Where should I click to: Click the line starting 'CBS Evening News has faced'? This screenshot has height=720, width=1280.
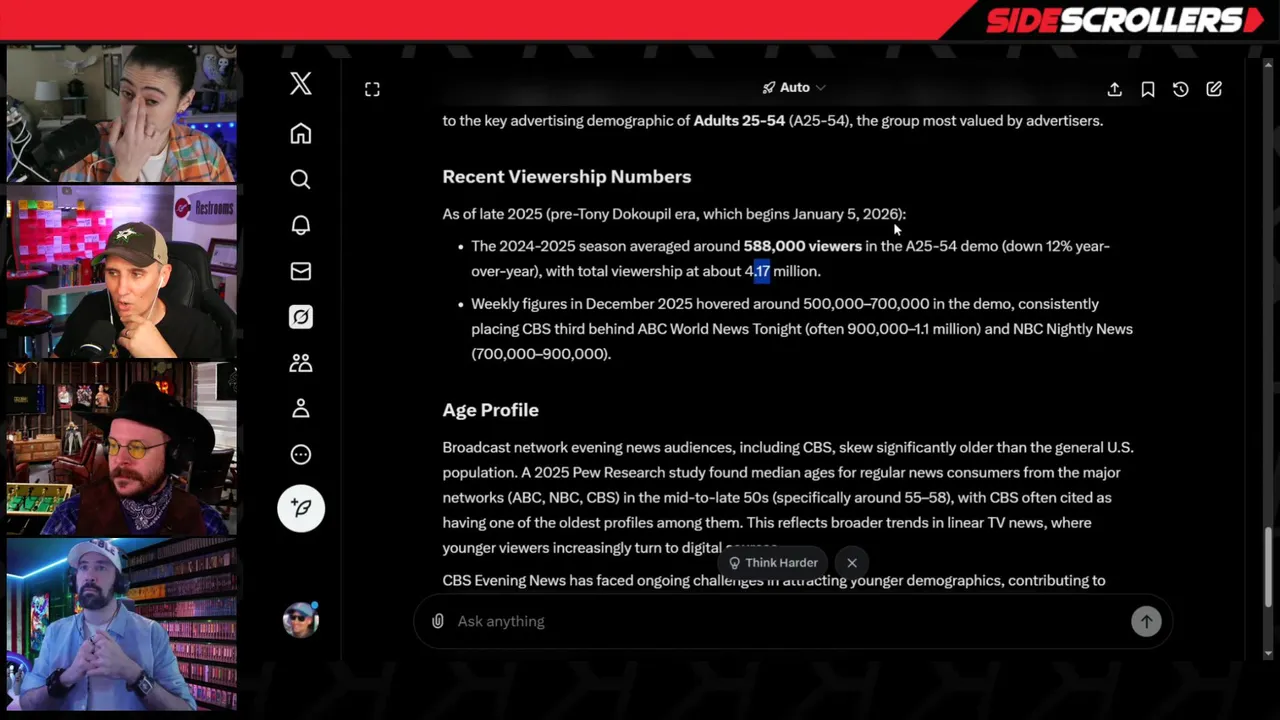click(x=774, y=581)
